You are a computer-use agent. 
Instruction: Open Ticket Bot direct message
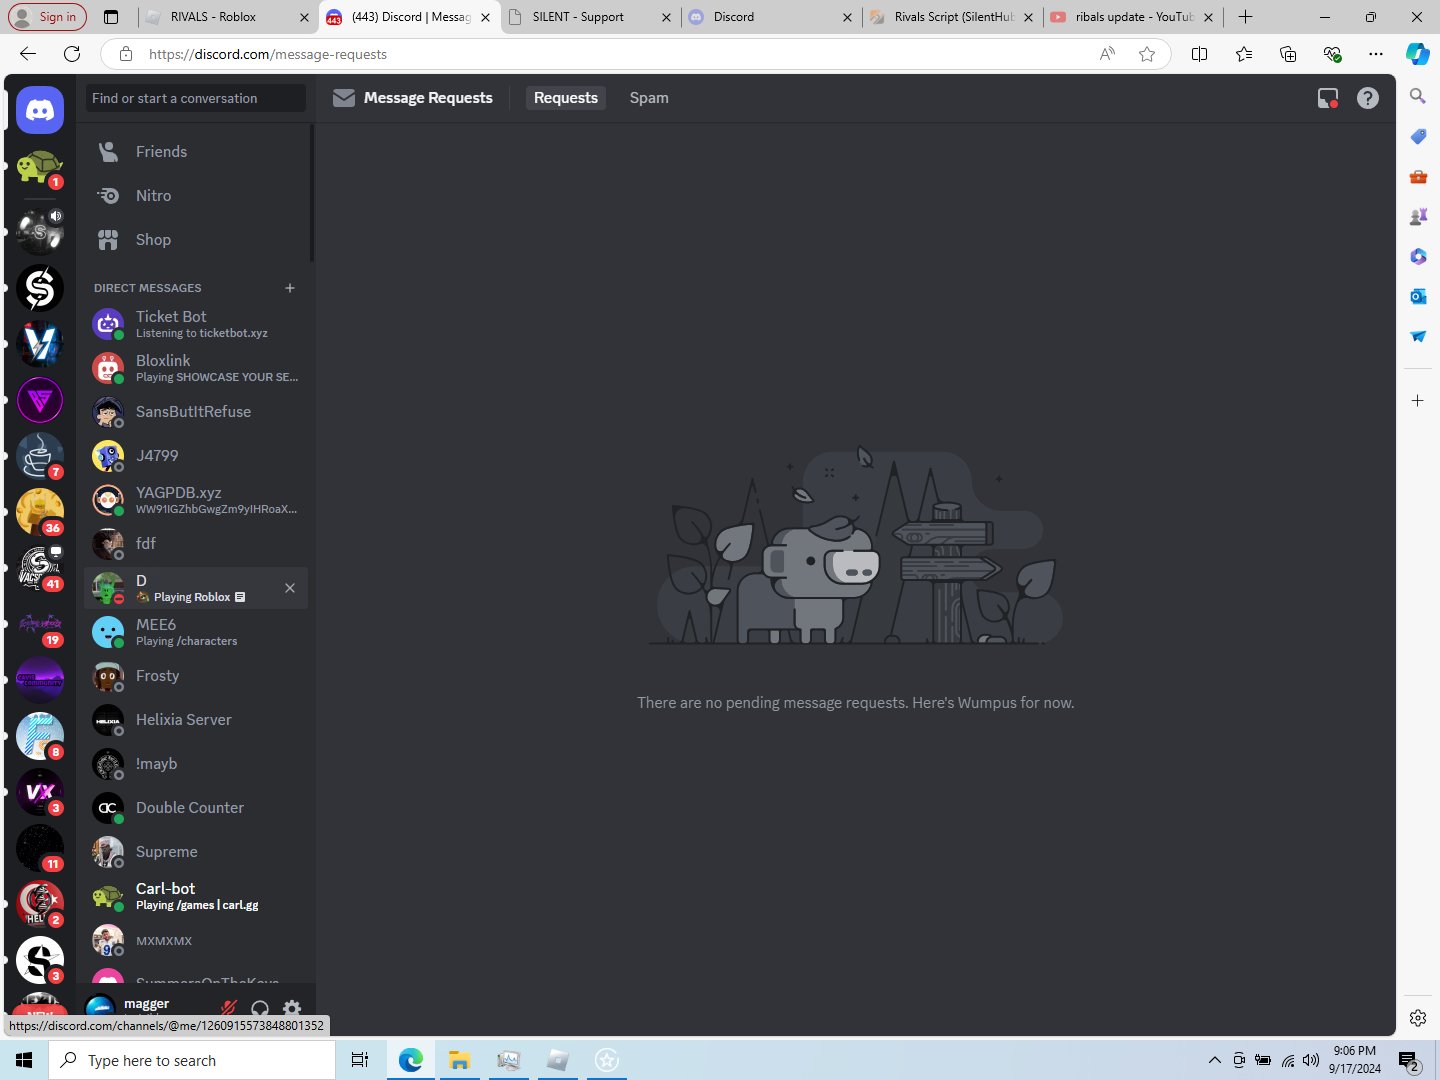click(x=196, y=324)
